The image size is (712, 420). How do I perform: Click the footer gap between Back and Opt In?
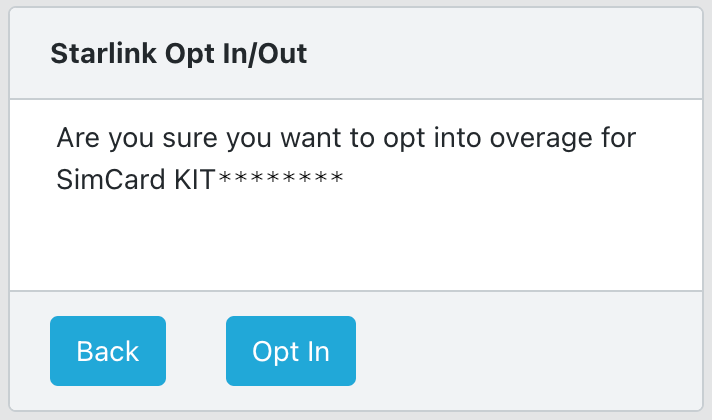(x=196, y=351)
